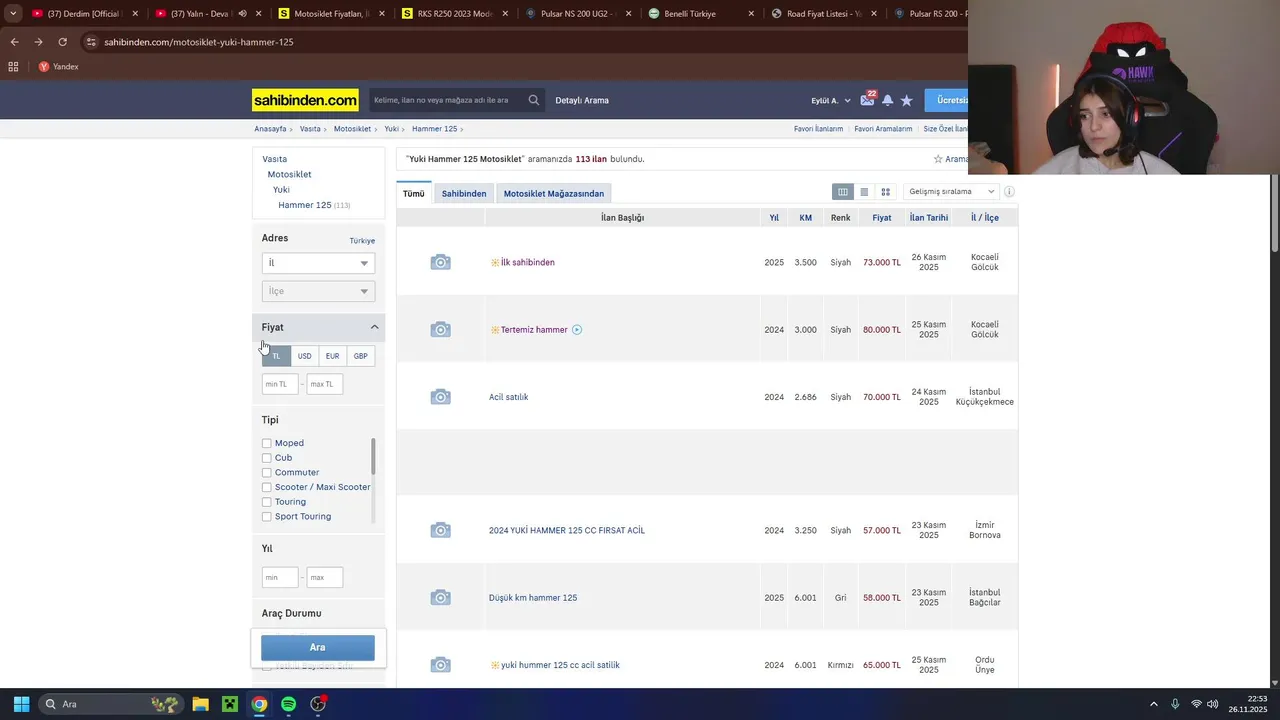
Task: Open the tab search dropdown arrow in browser
Action: pyautogui.click(x=13, y=14)
